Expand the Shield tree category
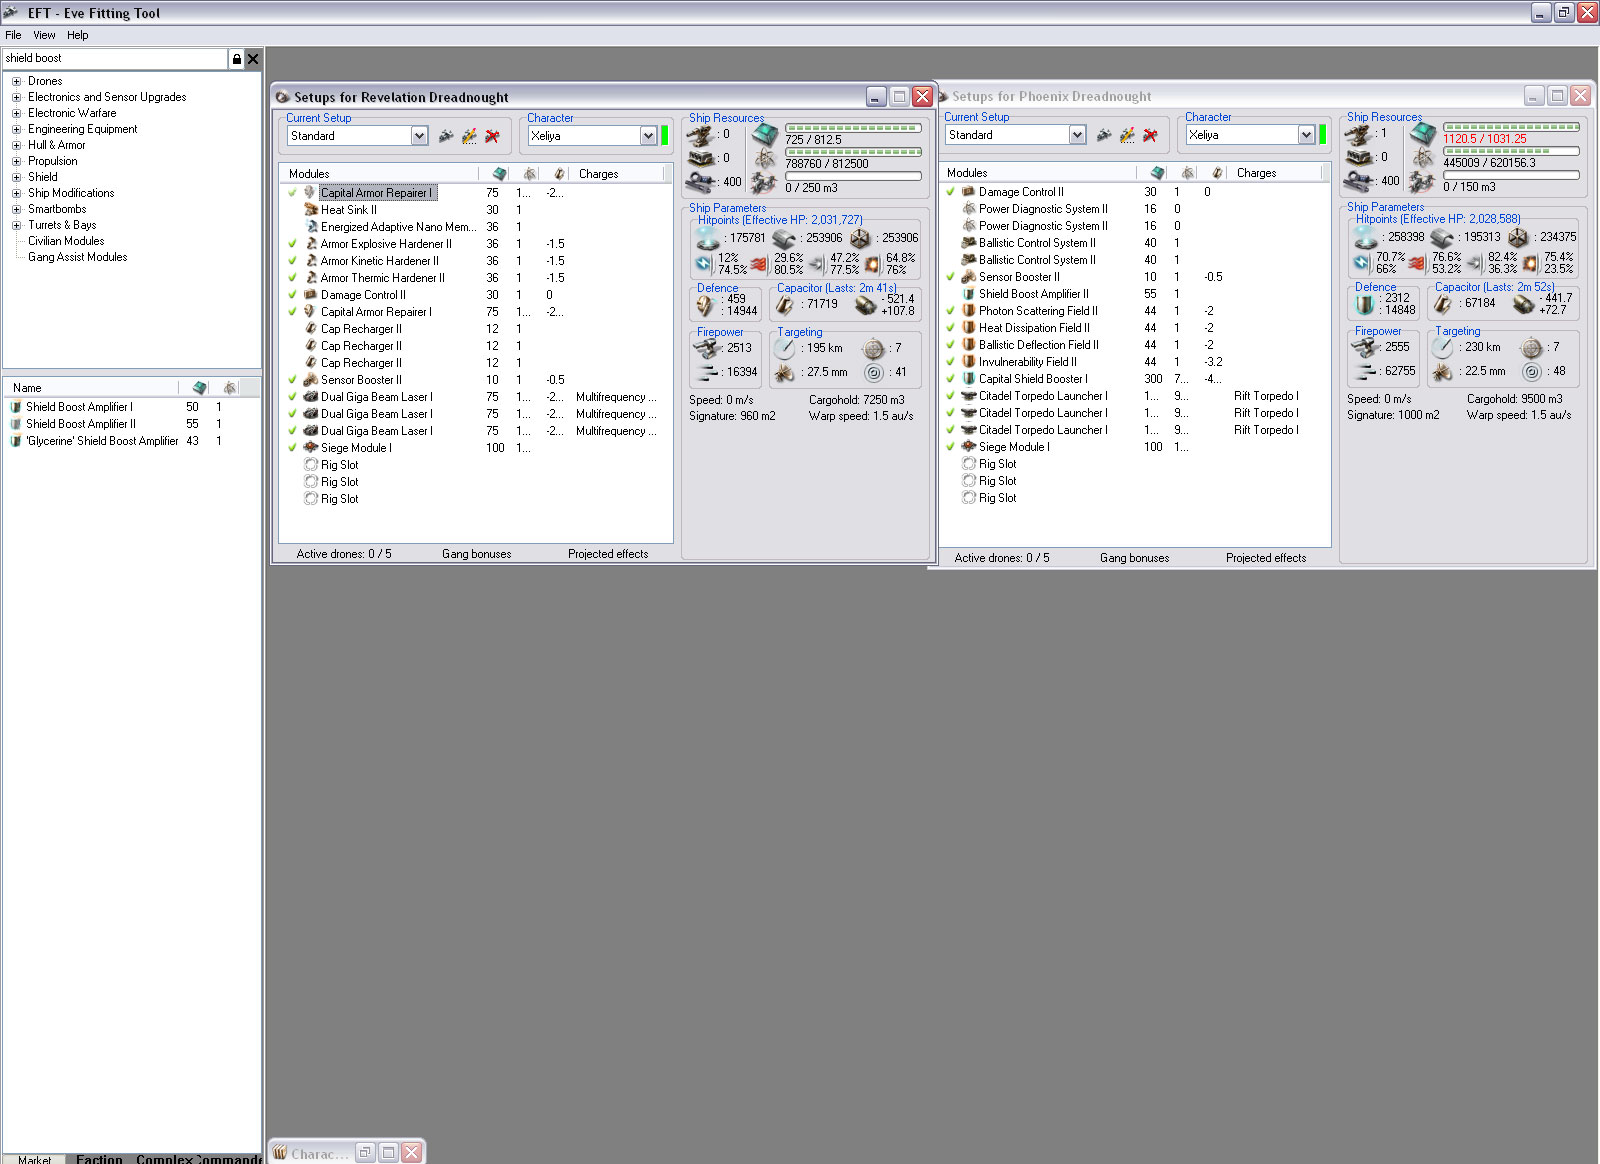 click(16, 177)
